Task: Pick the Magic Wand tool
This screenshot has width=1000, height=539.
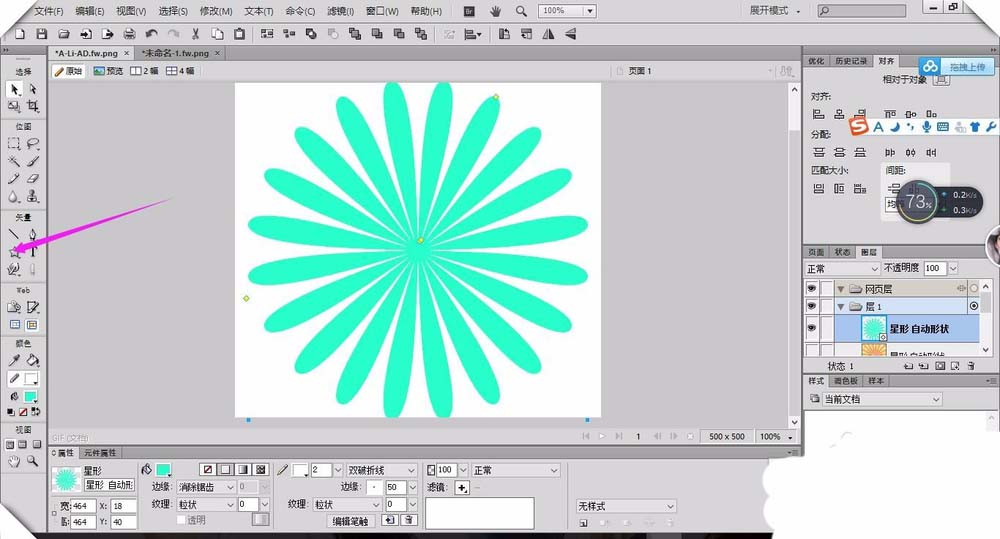Action: [x=14, y=161]
